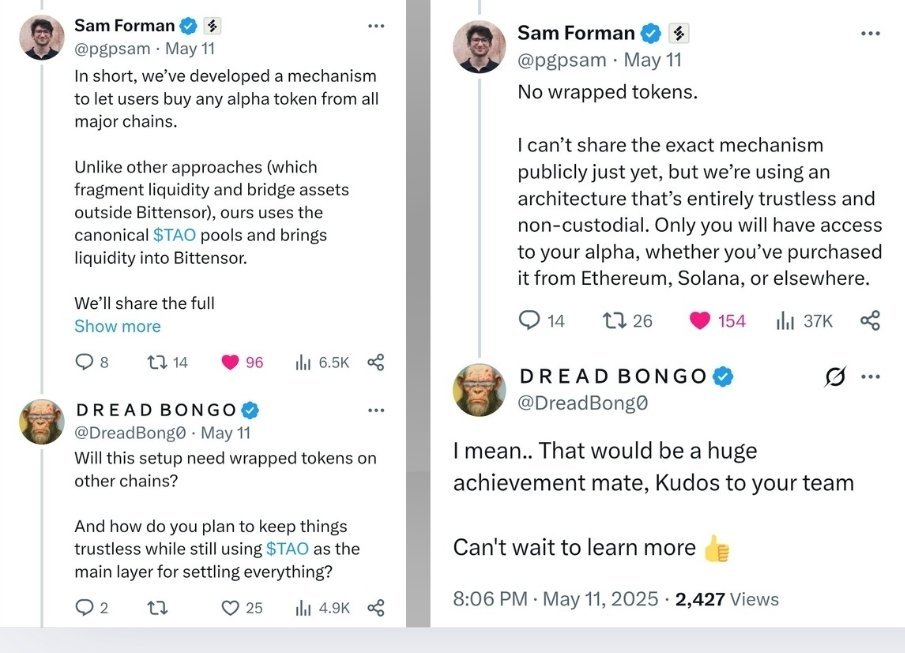Reply to Dread Bongo's tweet with 2 replies
Viewport: 905px width, 653px height.
point(85,607)
